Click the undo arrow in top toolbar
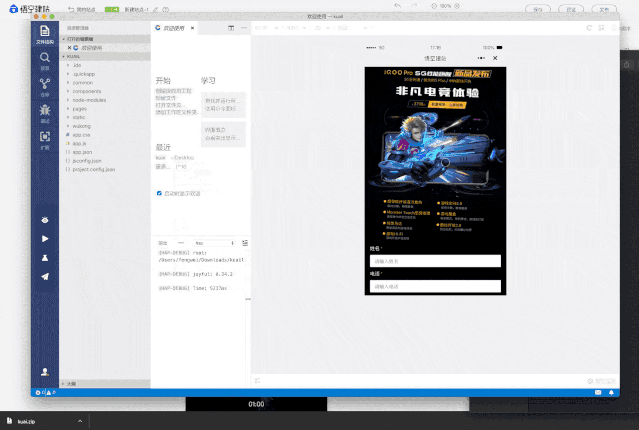The height and width of the screenshot is (430, 639). point(397,6)
